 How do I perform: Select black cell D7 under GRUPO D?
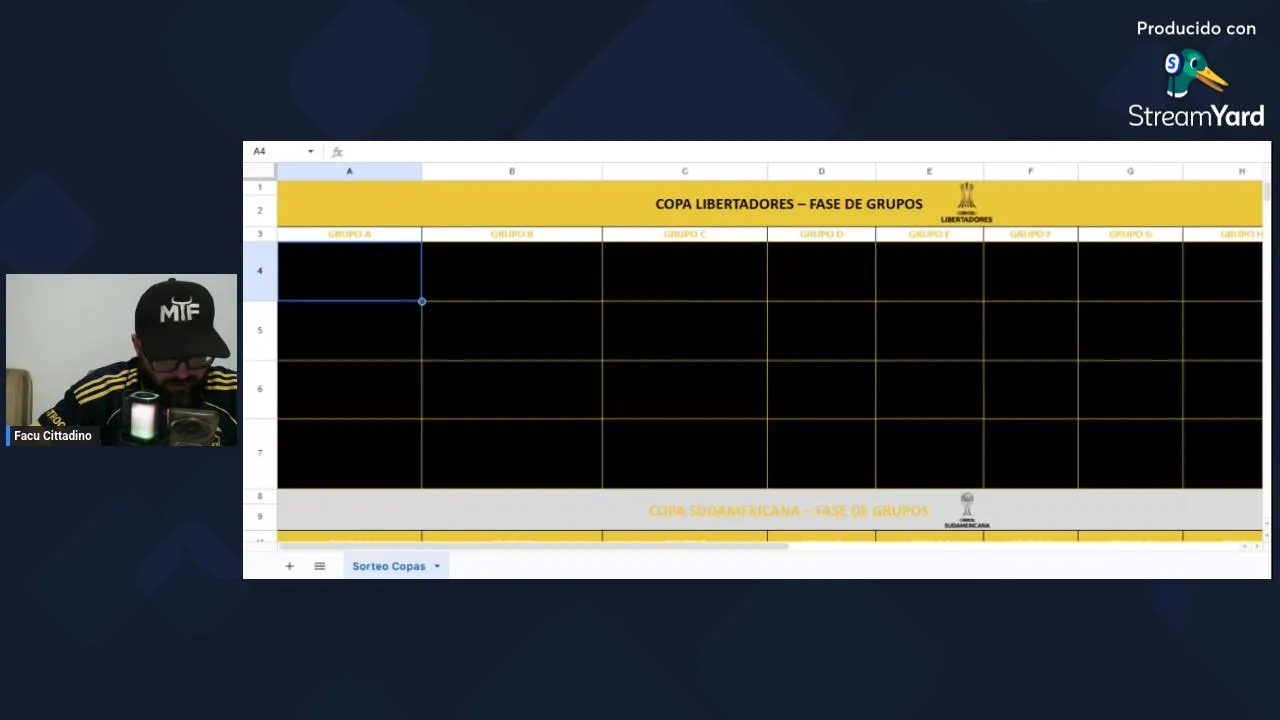click(821, 453)
